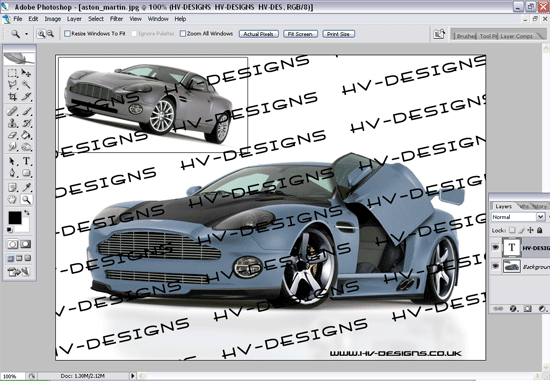Open the Zoom tool preset picker arrow
This screenshot has height=381, width=550.
coord(26,34)
